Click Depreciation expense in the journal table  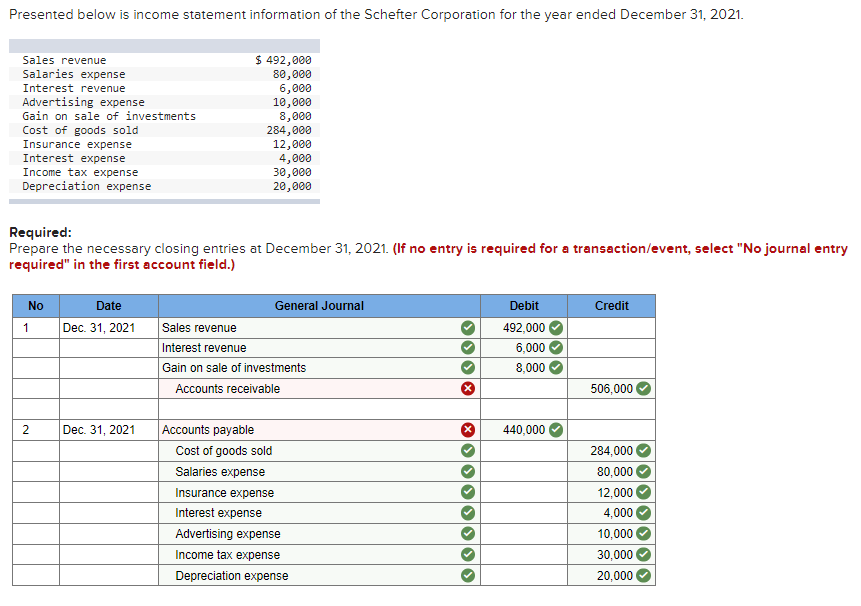coord(232,575)
